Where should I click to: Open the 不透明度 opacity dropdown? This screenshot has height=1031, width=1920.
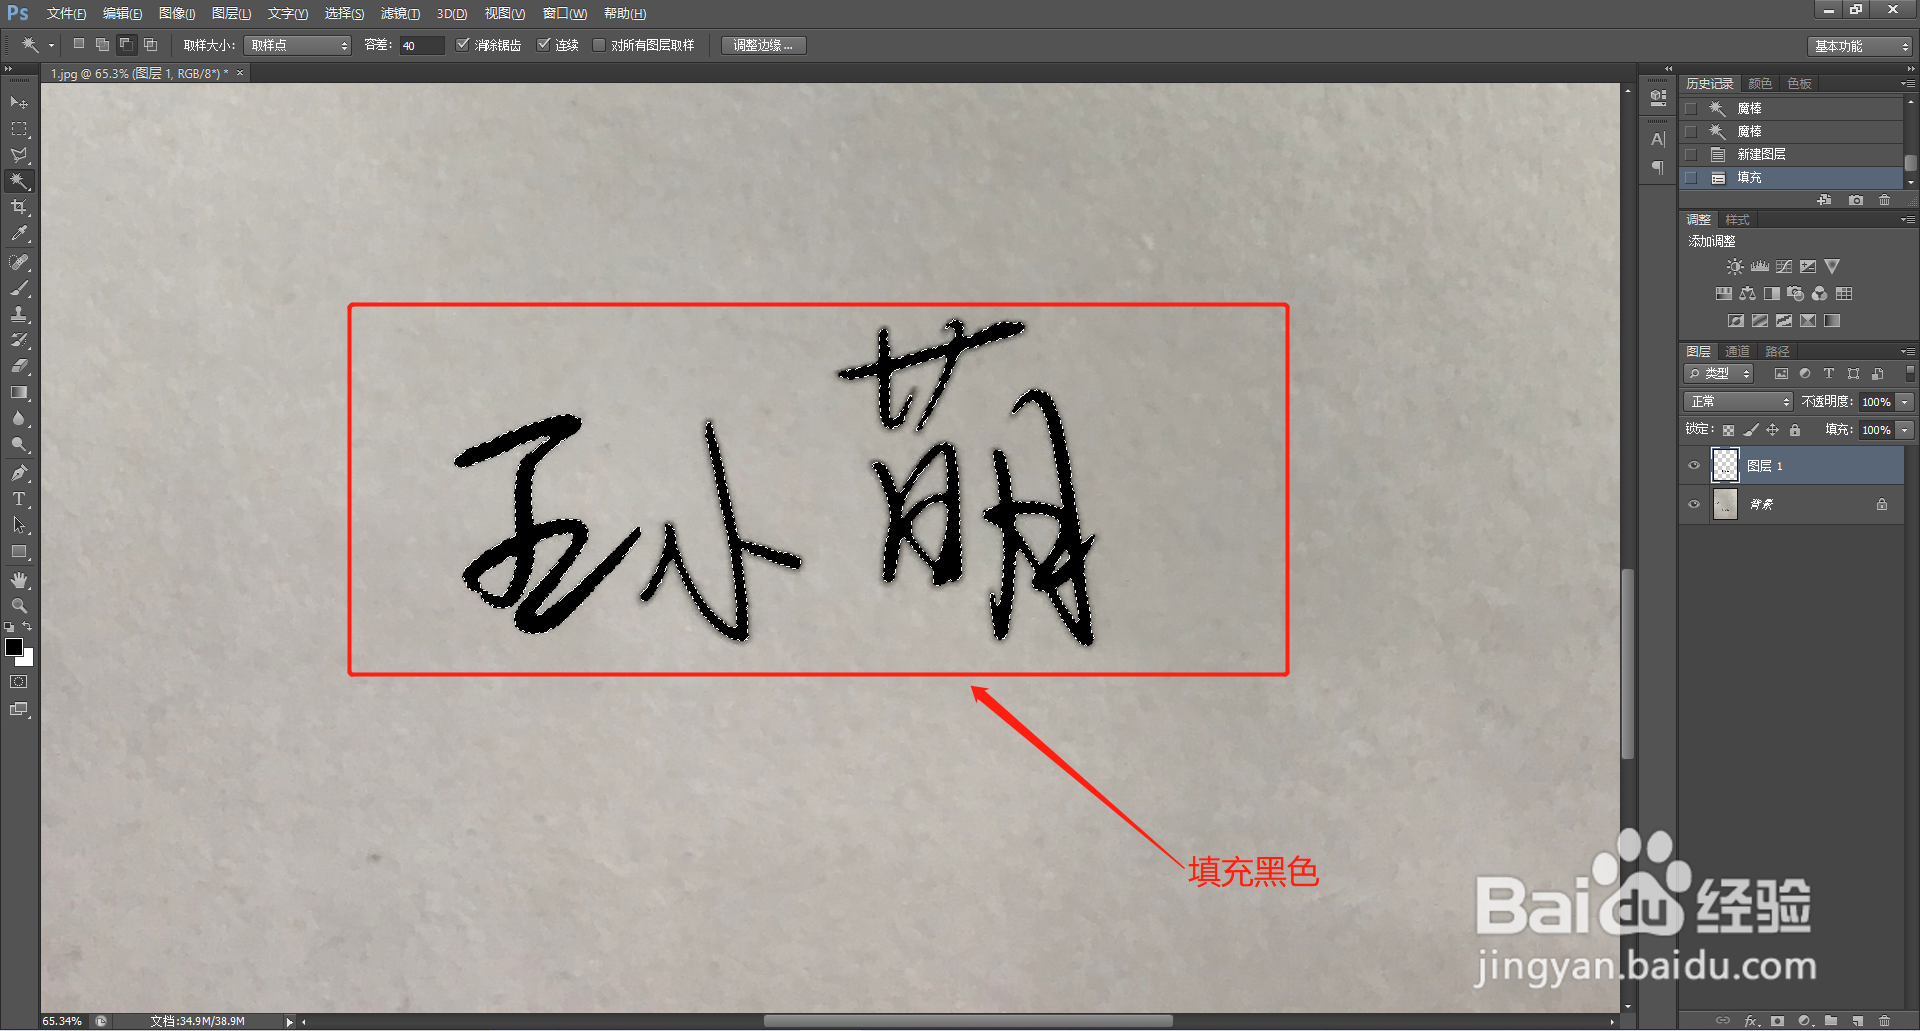click(x=1906, y=400)
